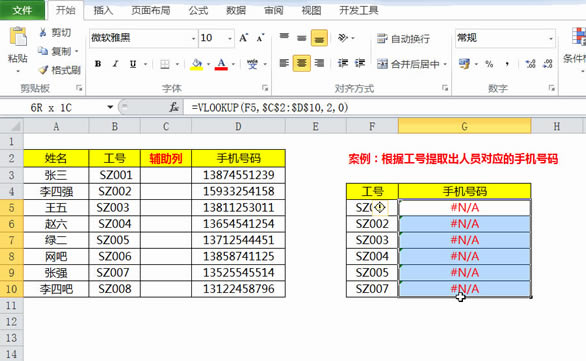The image size is (586, 361).
Task: Increase decimal places
Action: [x=530, y=64]
